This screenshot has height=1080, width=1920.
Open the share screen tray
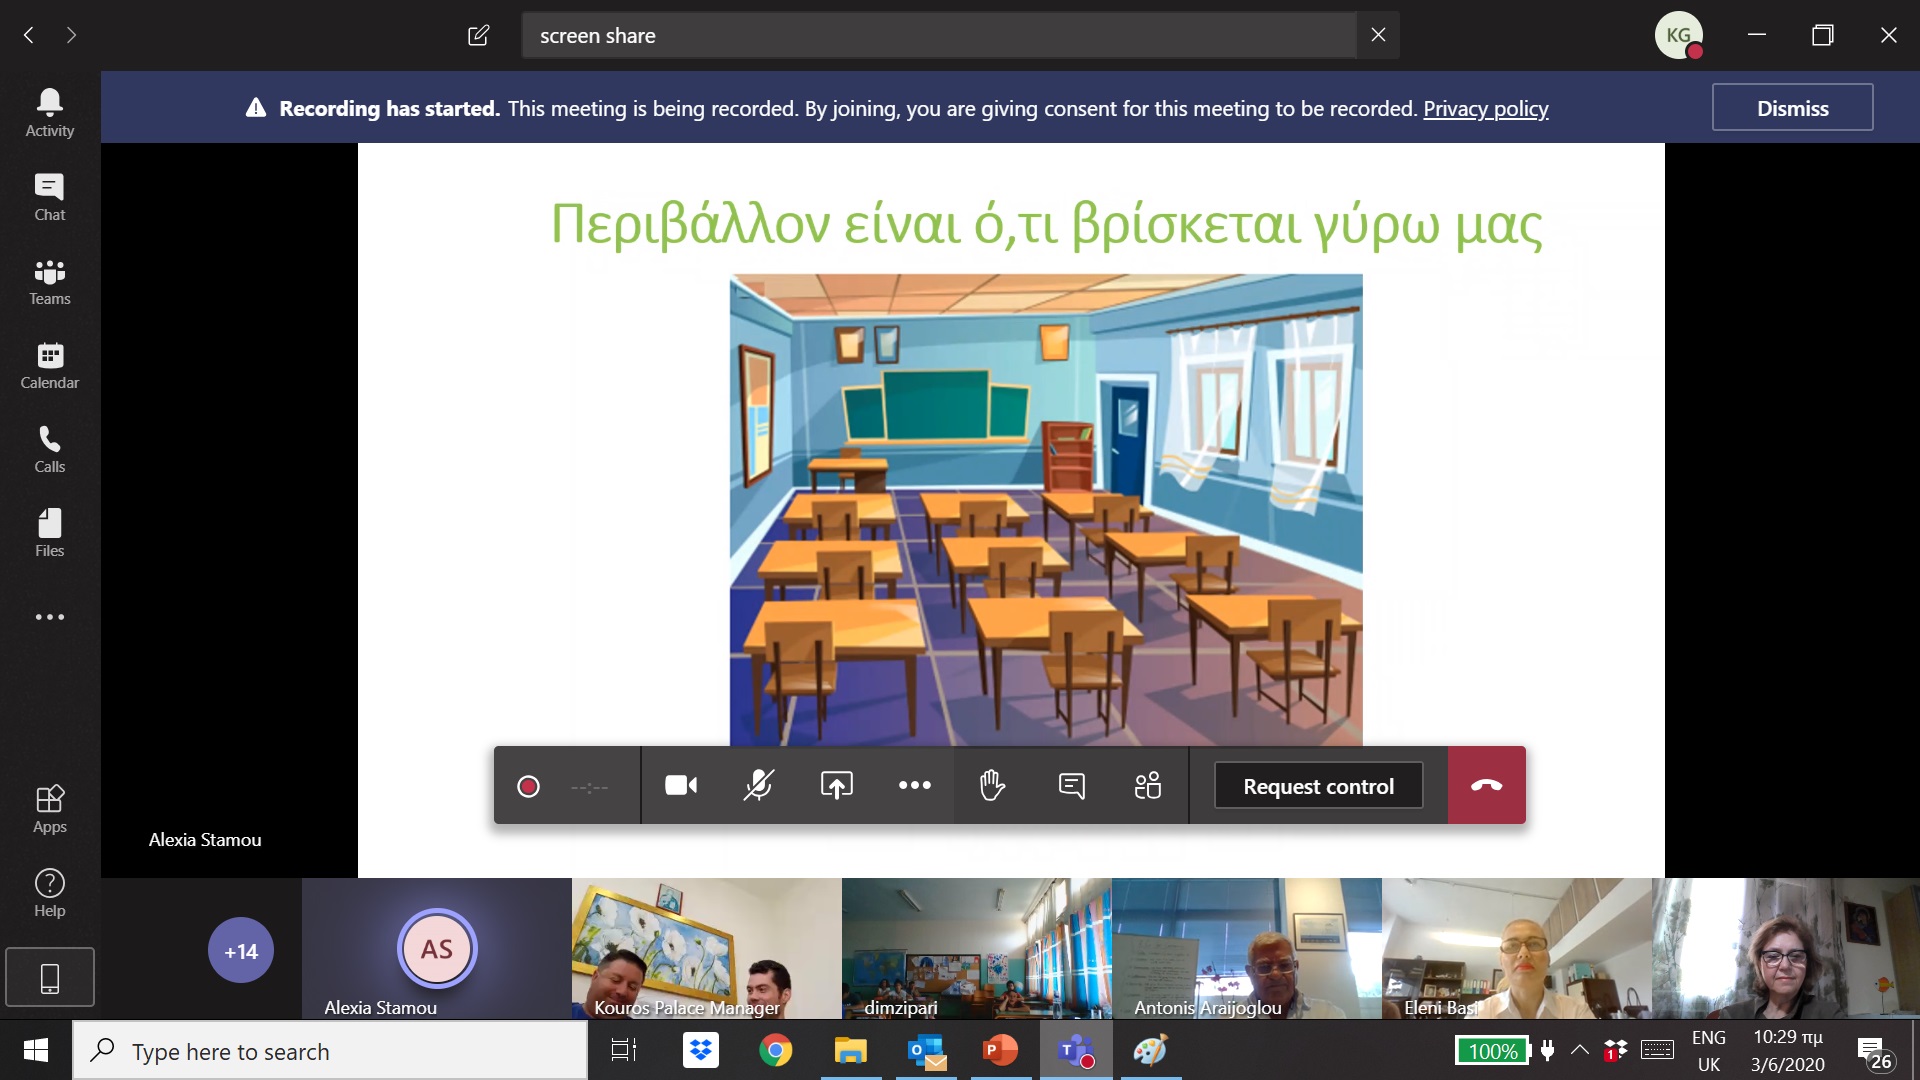tap(836, 786)
